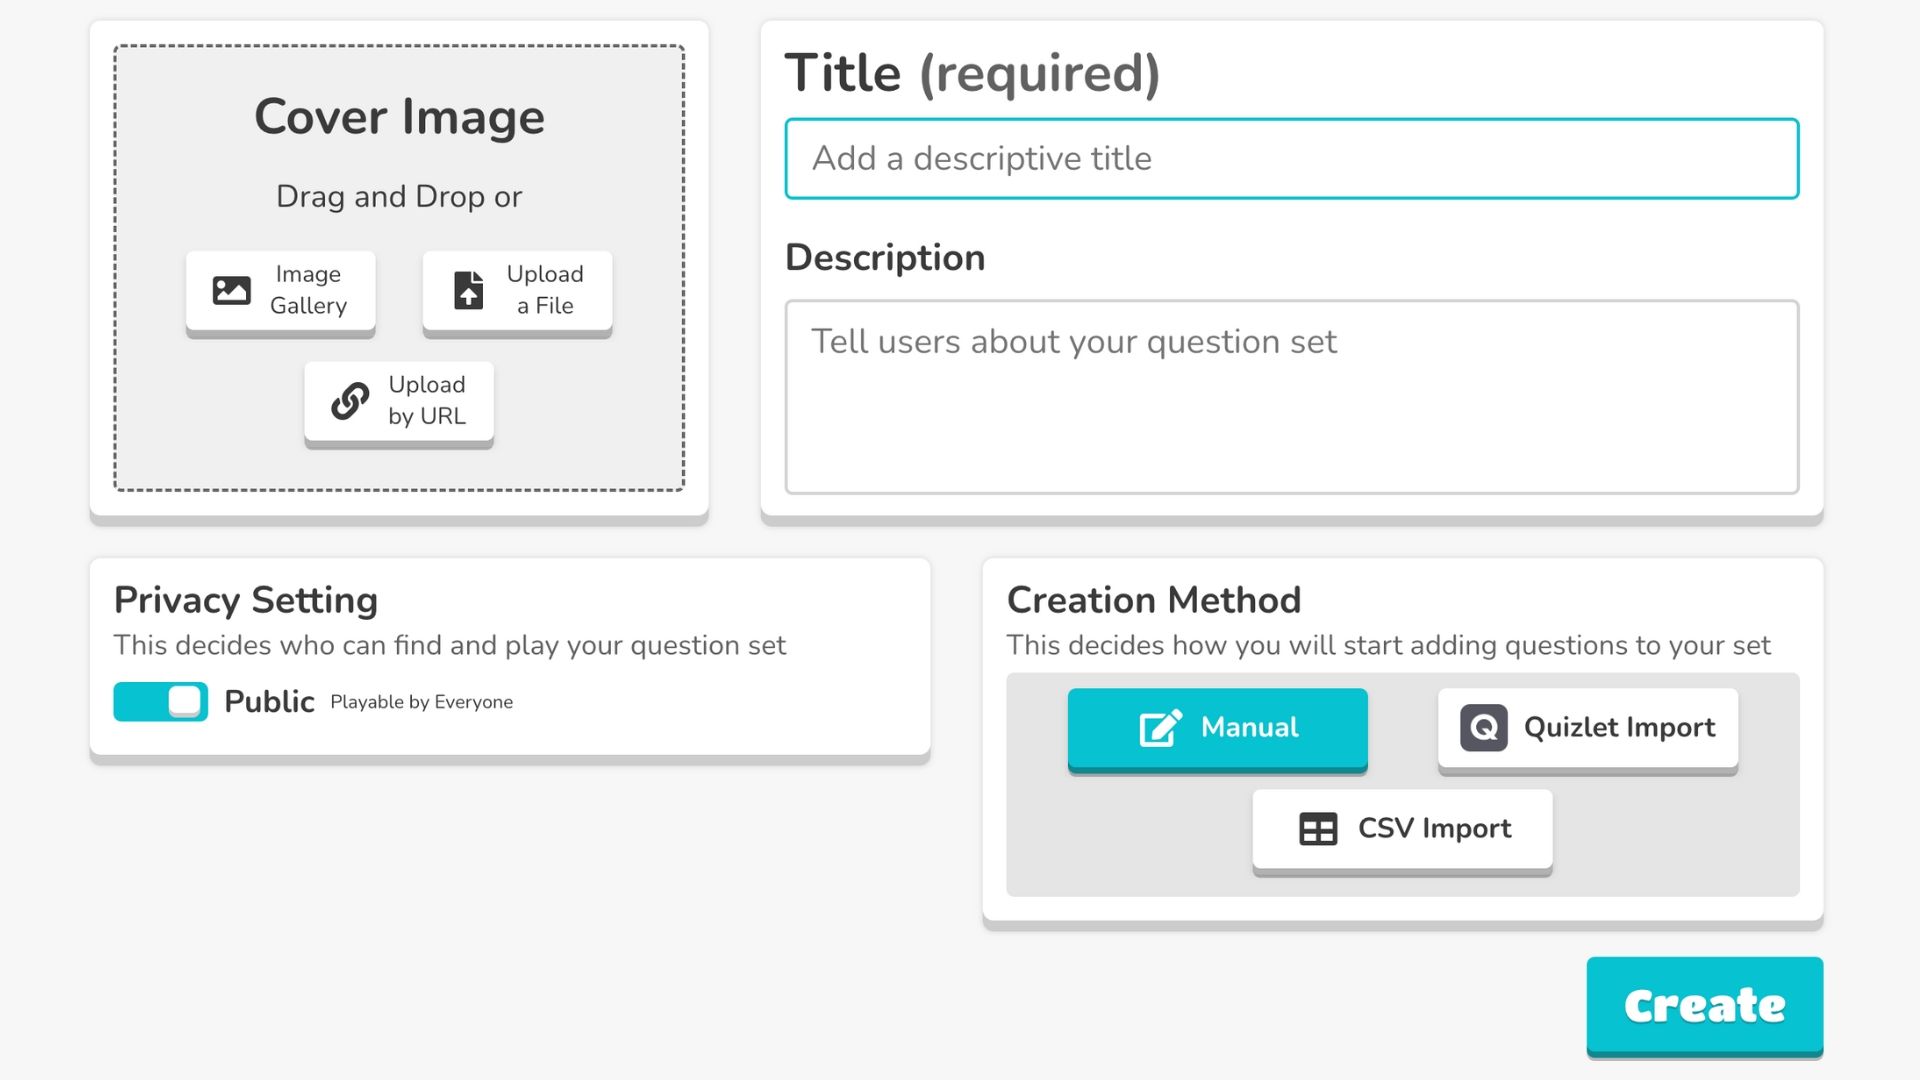Select Quizlet Import creation method

click(x=1585, y=727)
